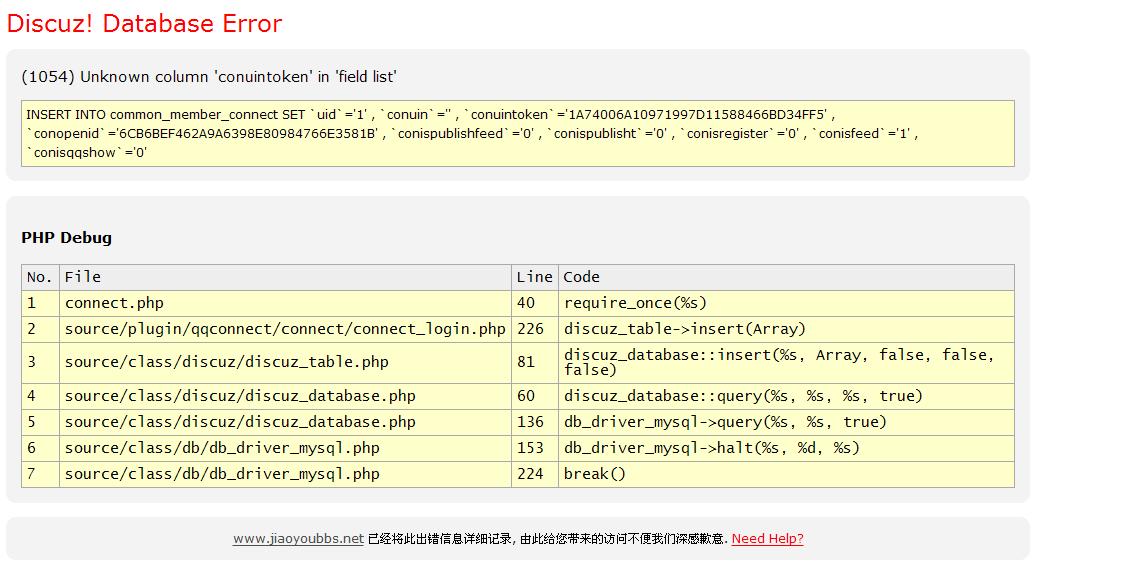Image resolution: width=1145 pixels, height=575 pixels.
Task: Click the db_driver_mysql->halt code cell
Action: 786,449
